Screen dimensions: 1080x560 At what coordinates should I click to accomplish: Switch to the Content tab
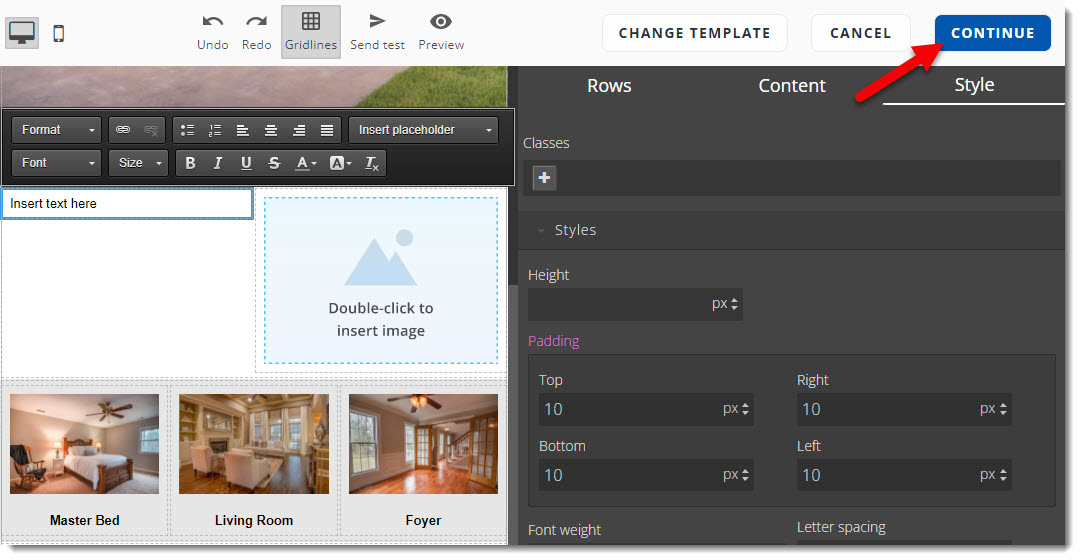coord(792,86)
